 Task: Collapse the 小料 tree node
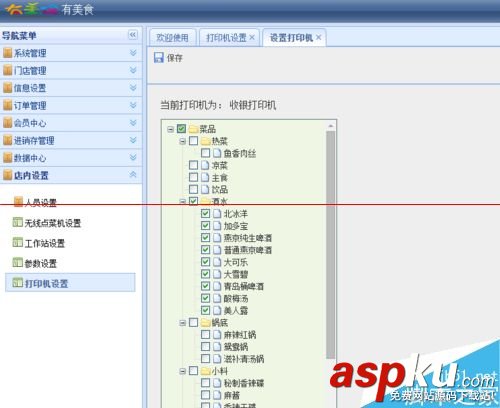click(183, 371)
